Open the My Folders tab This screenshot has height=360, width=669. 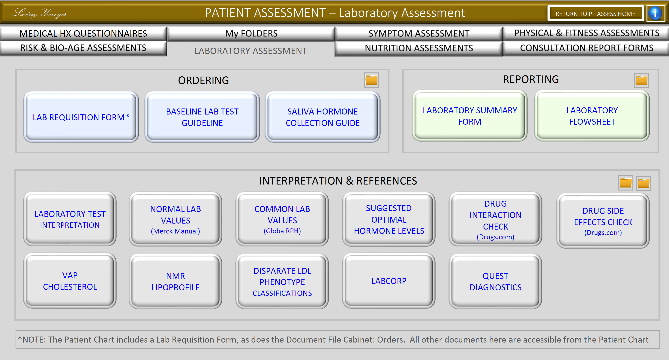point(251,33)
